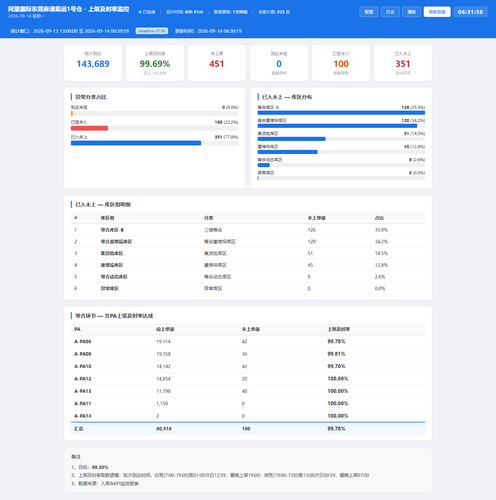Click the 35.9% zone distribution bar

(341, 113)
